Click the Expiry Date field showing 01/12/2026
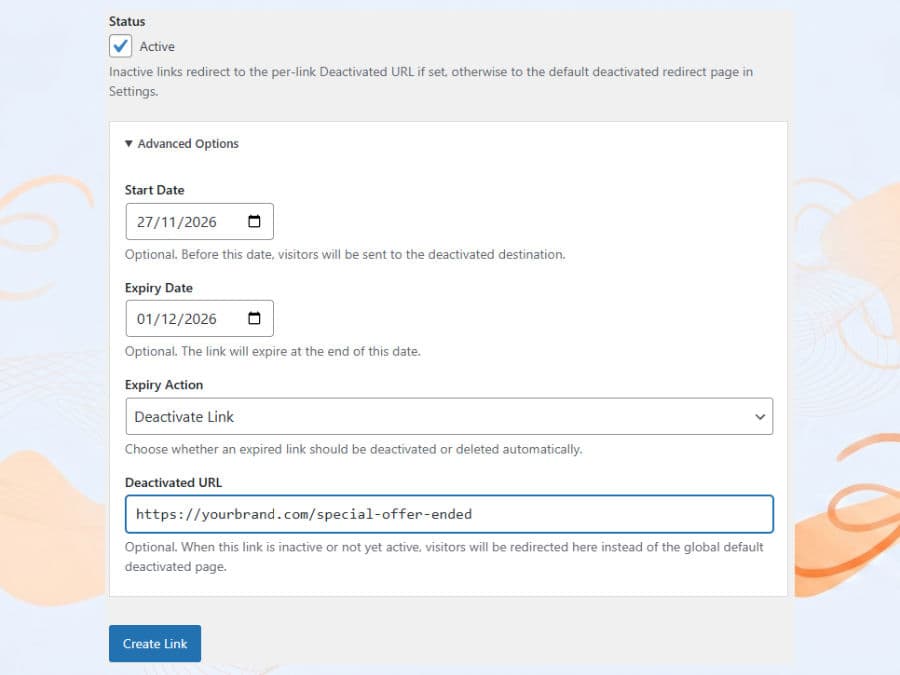Viewport: 900px width, 675px height. pos(200,319)
